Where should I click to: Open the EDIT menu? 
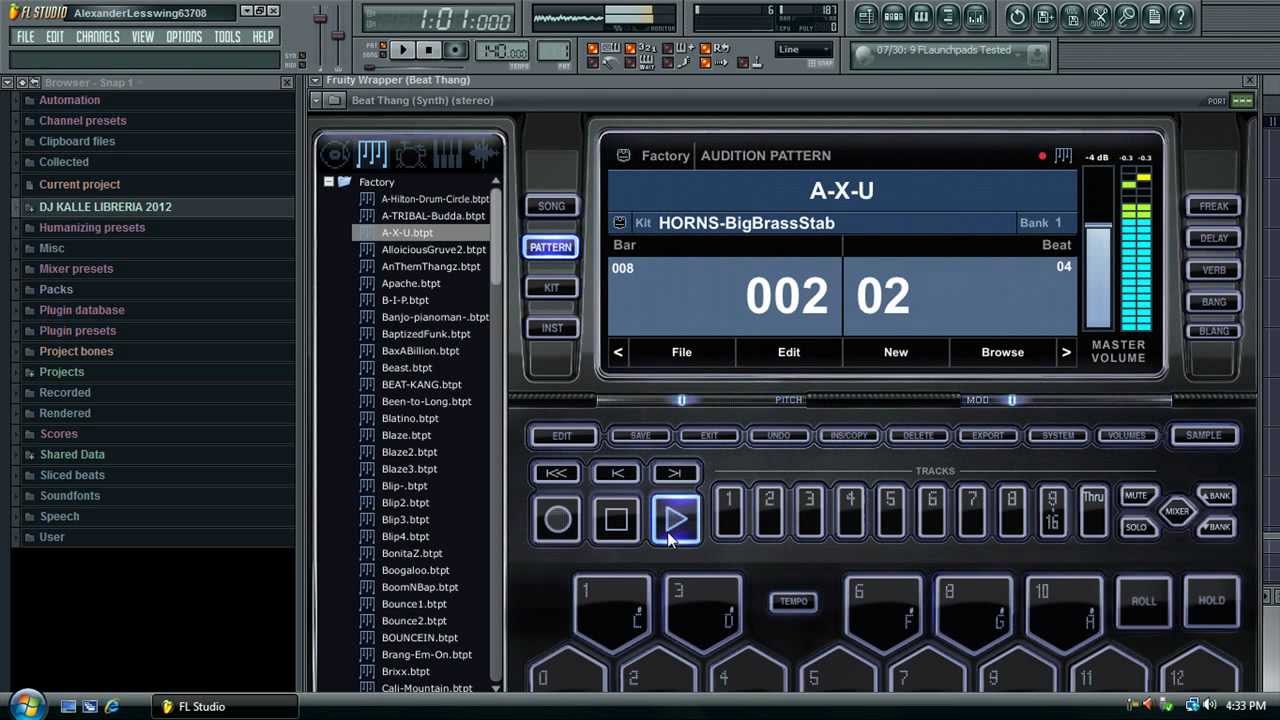point(55,37)
